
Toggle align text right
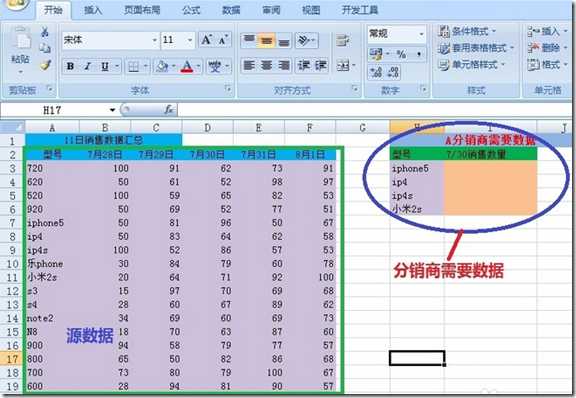284,66
